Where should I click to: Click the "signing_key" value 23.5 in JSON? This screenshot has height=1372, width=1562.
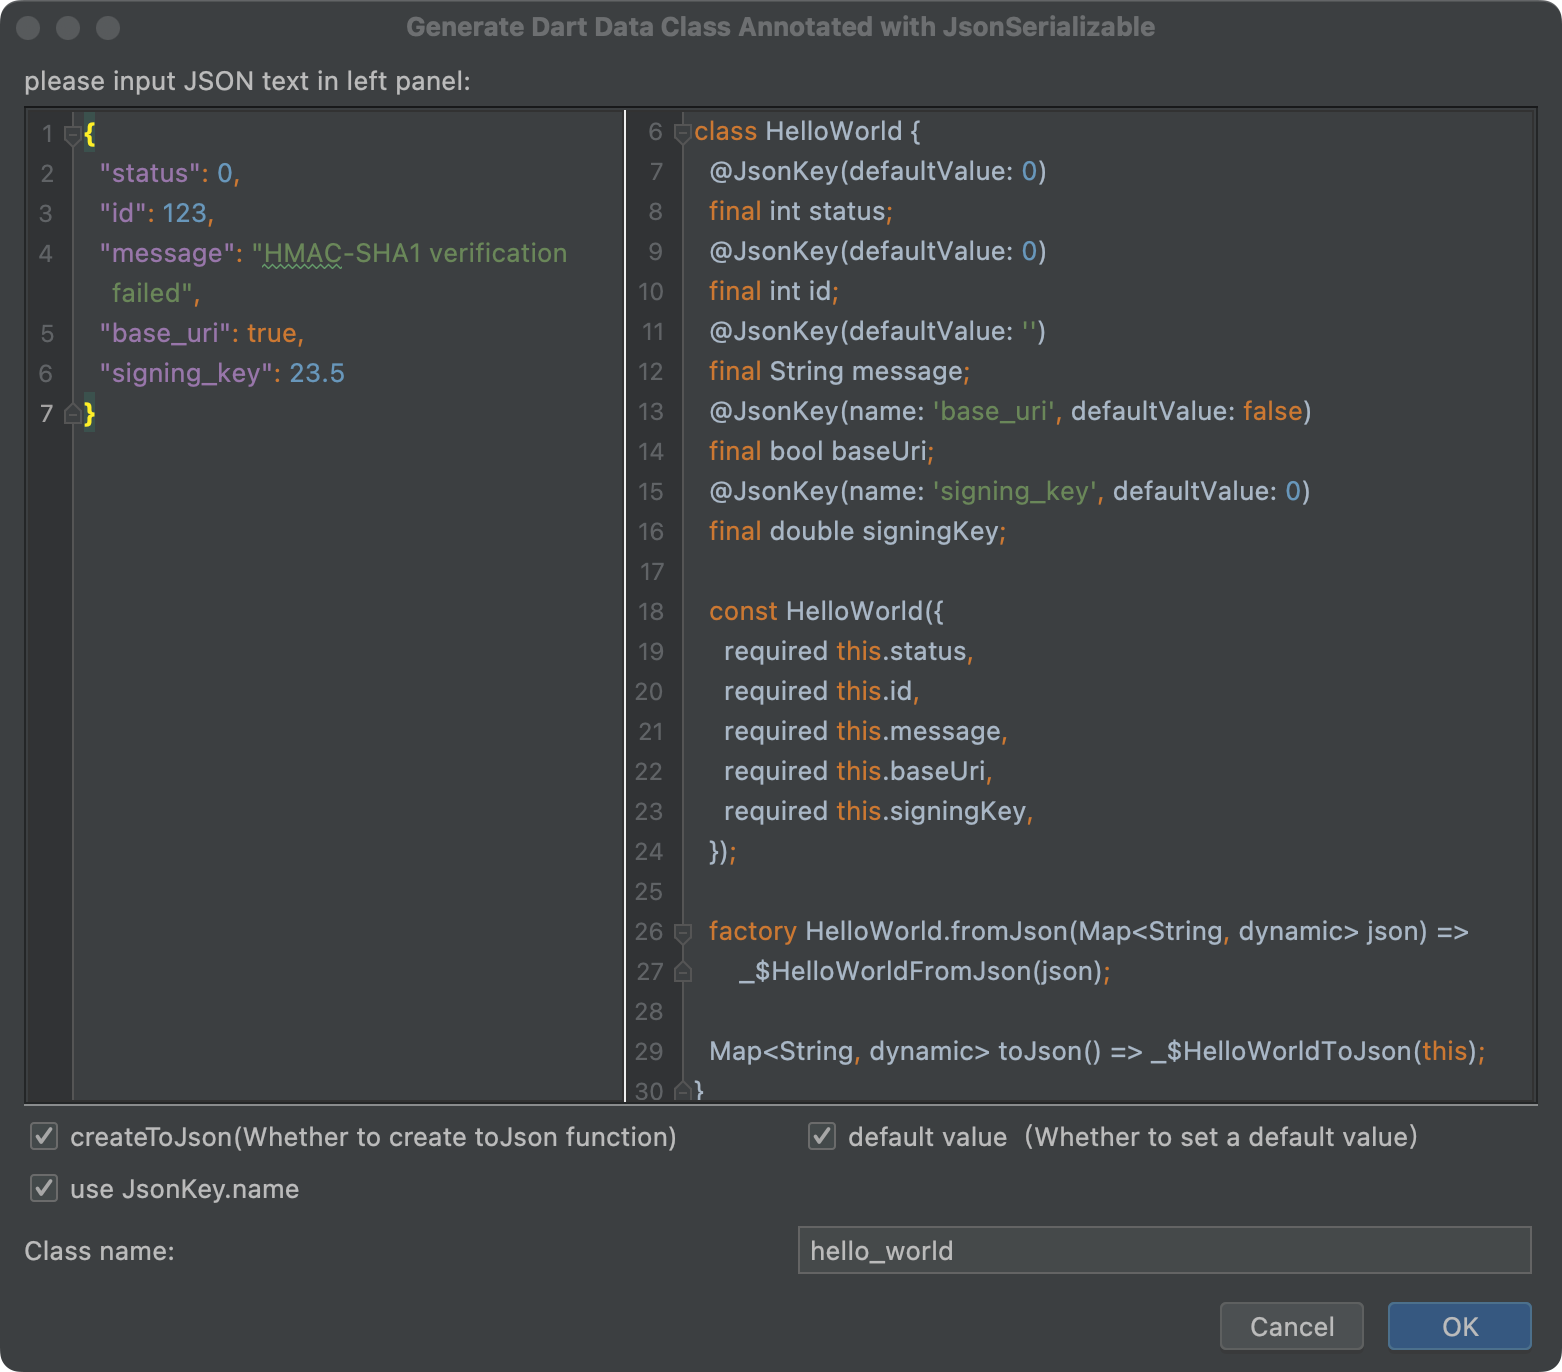coord(316,373)
